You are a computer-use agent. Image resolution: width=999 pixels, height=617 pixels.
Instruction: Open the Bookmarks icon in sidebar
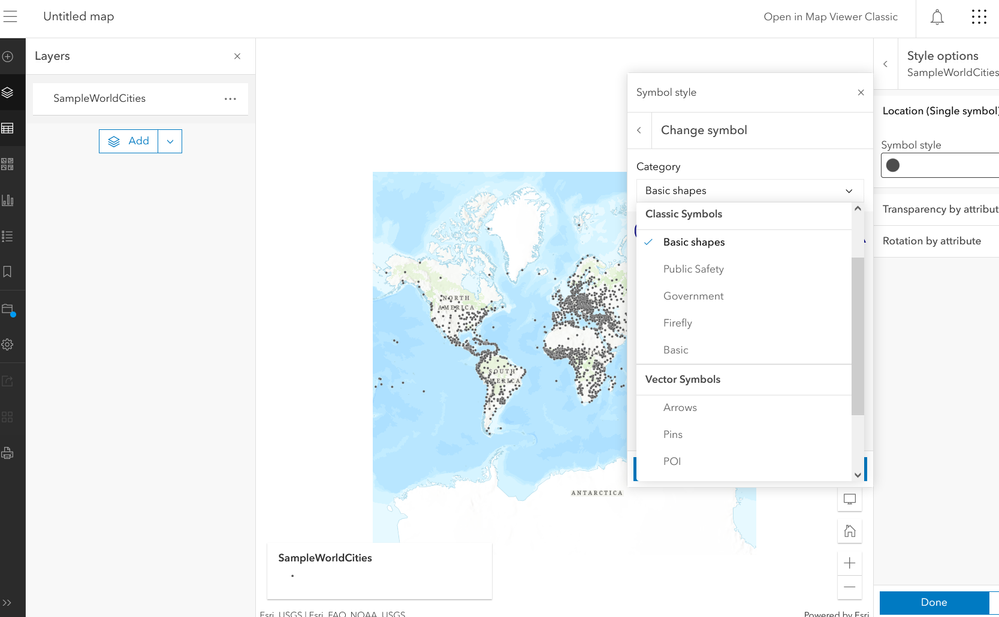pos(8,271)
